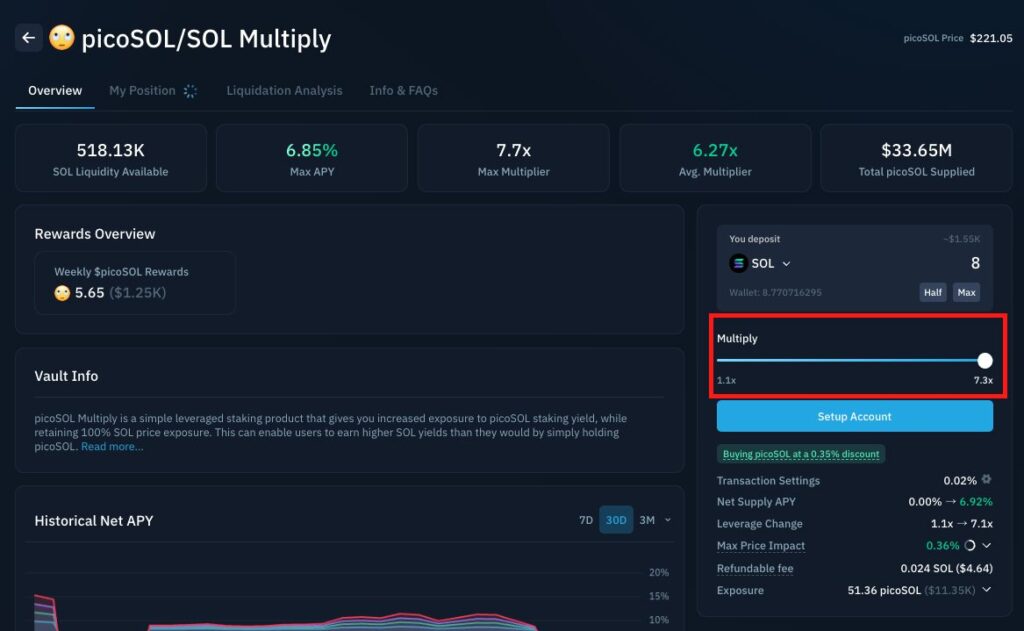Open the My Position tab
Viewport: 1024px width, 631px height.
pyautogui.click(x=142, y=91)
